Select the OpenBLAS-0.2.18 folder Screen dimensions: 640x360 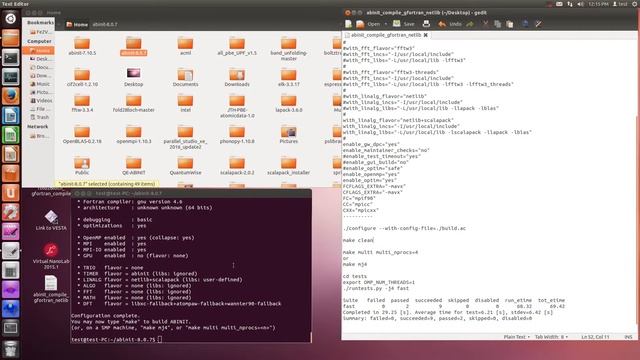[82, 134]
